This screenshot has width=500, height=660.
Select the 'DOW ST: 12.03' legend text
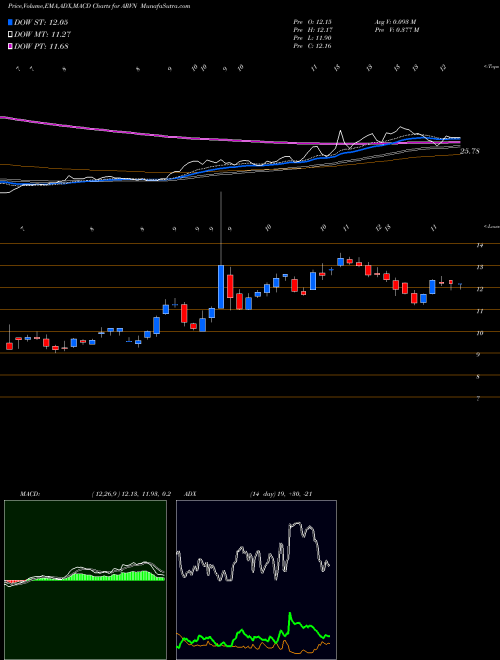[x=41, y=22]
